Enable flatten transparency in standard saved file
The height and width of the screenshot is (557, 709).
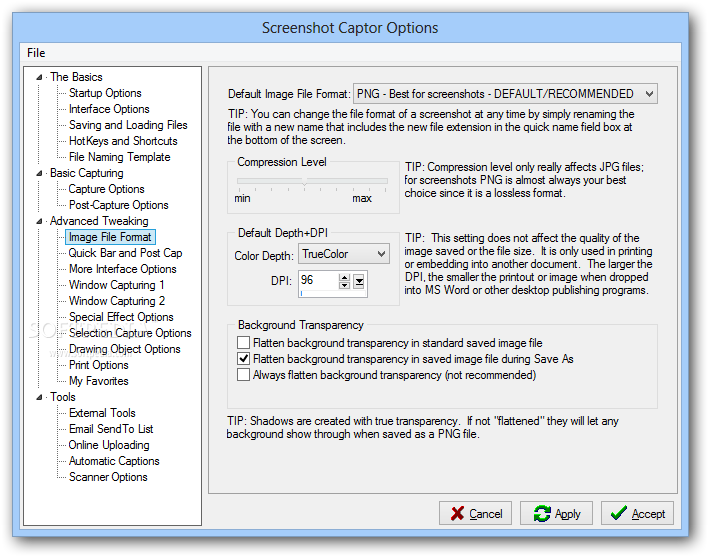[x=243, y=343]
